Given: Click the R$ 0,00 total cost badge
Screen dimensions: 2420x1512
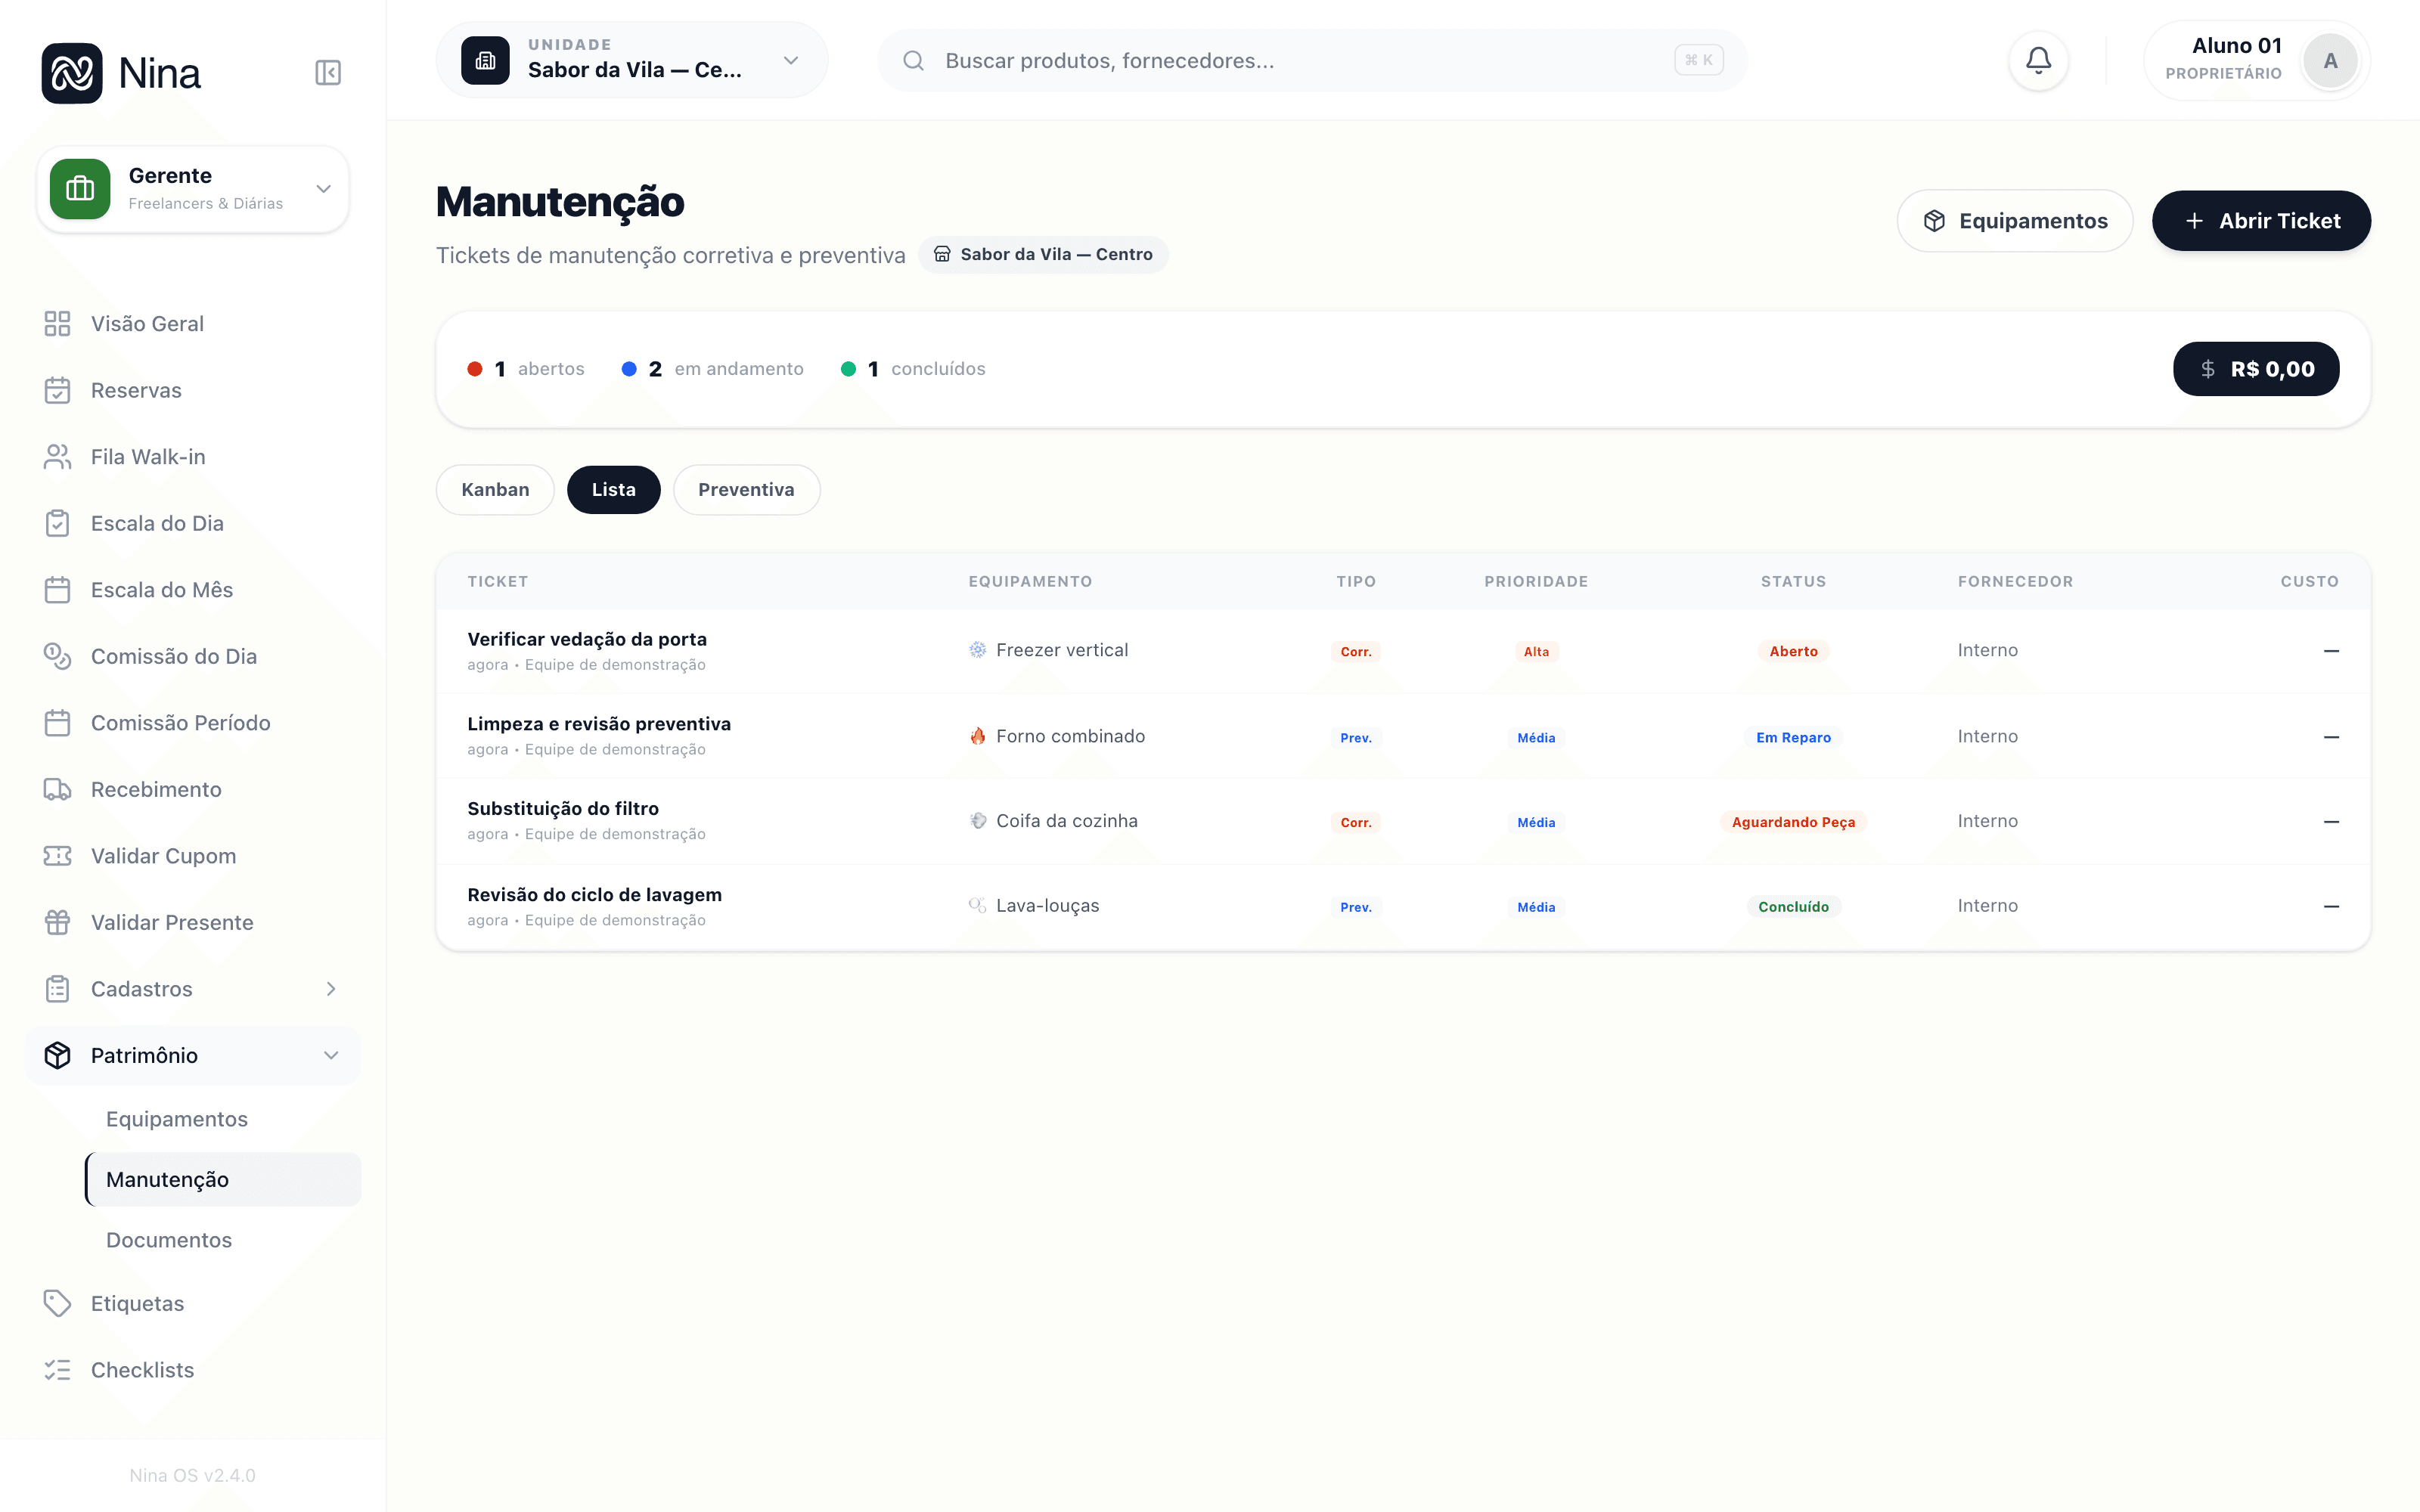Looking at the screenshot, I should [2256, 369].
